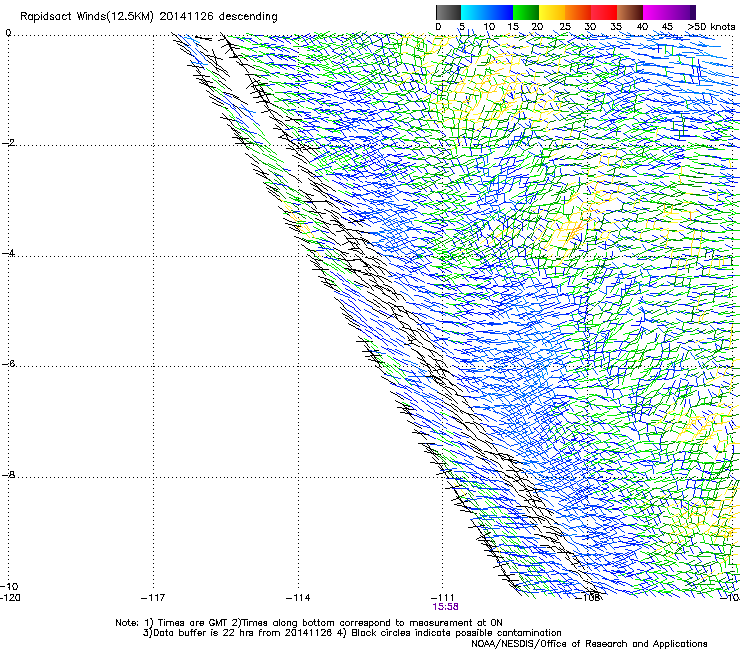Click the latitude label -10
Image resolution: width=740 pixels, height=650 pixels.
coord(10,587)
